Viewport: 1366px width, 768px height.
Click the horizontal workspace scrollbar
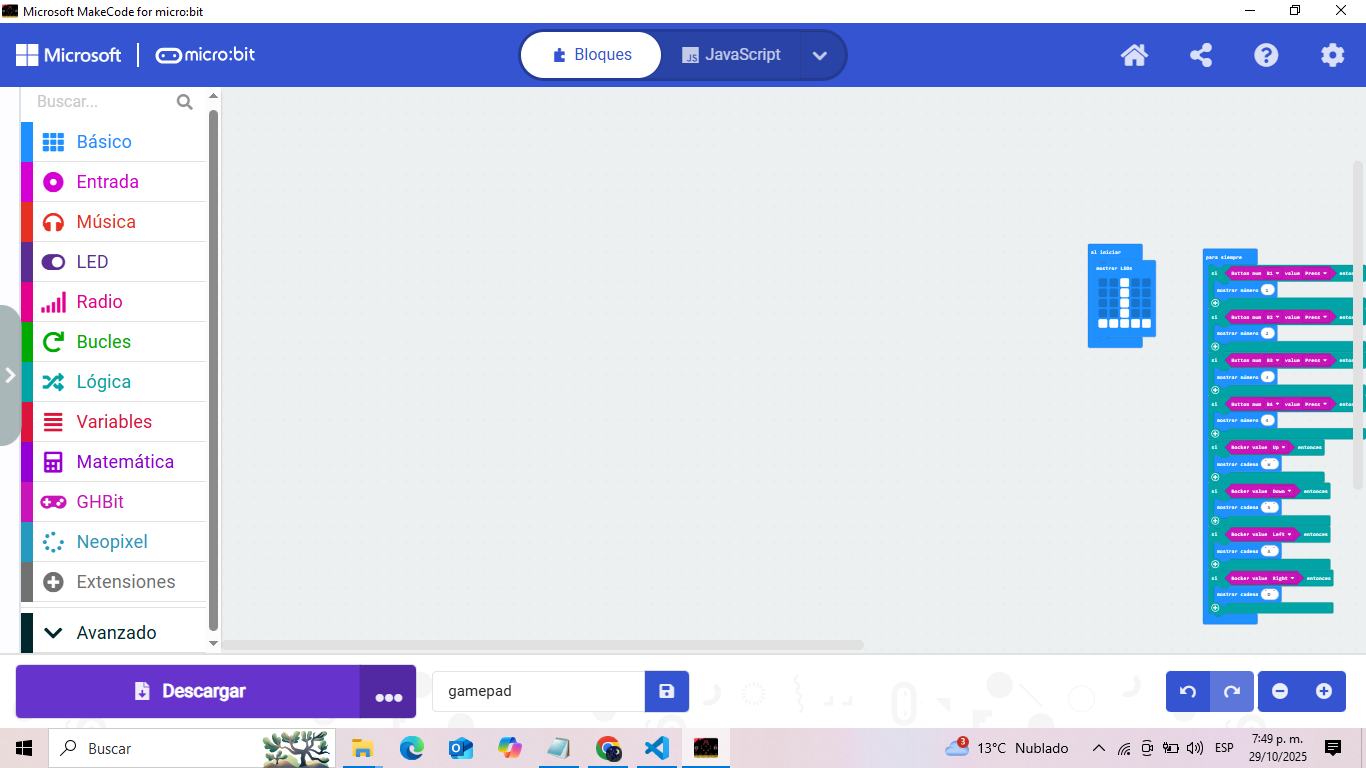542,645
